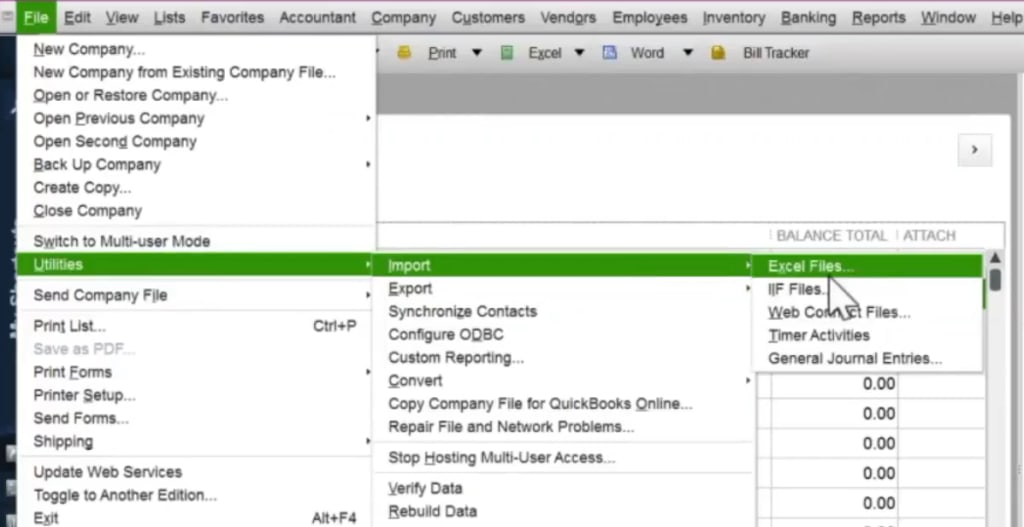Open the Banking menu
Viewport: 1024px width, 527px height.
808,18
